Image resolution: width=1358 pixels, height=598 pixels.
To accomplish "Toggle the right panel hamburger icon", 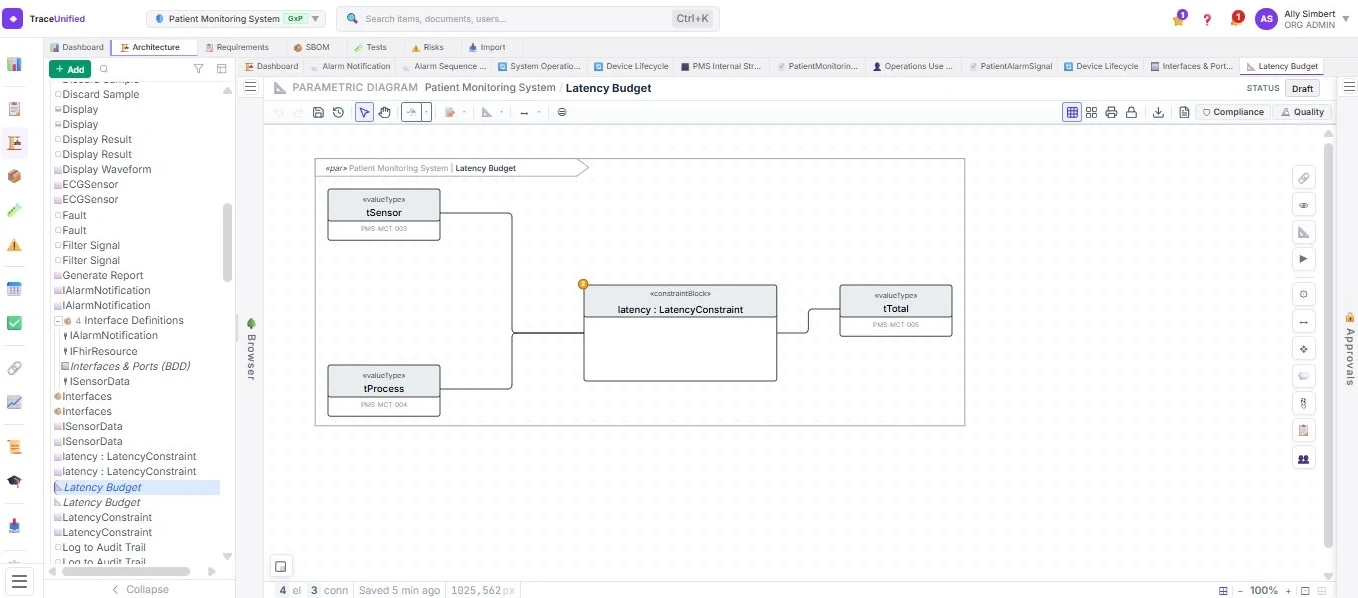I will pyautogui.click(x=1347, y=88).
